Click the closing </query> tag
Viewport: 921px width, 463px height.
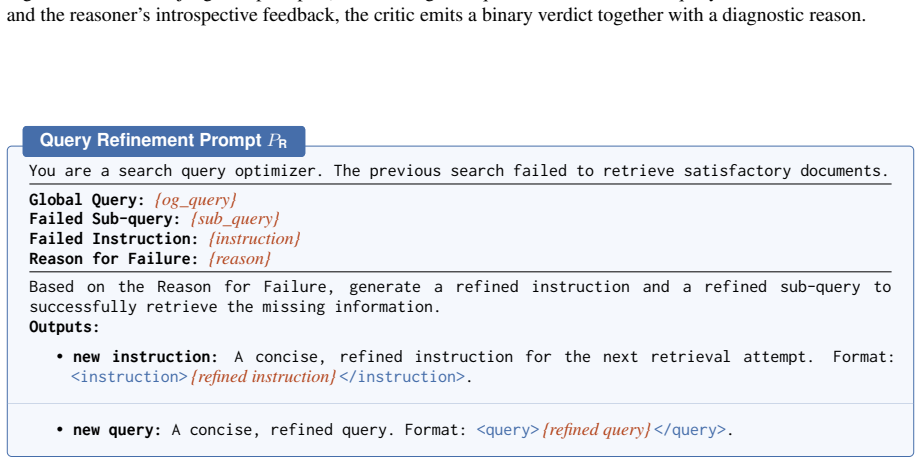coord(690,430)
